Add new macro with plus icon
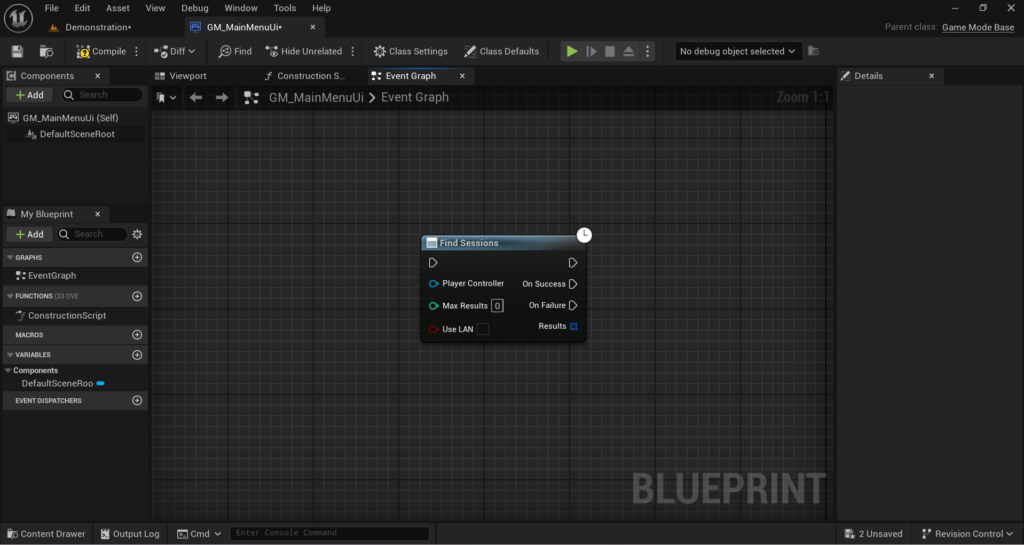Image resolution: width=1024 pixels, height=545 pixels. click(137, 335)
